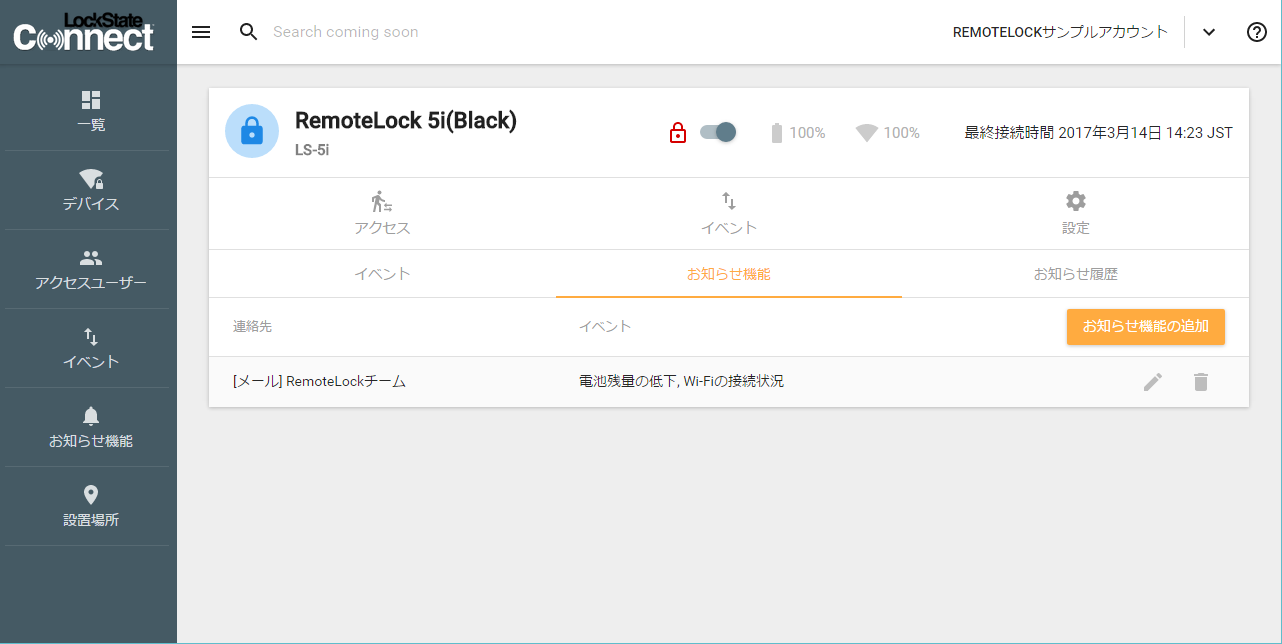Click the blue lock device avatar
Image resolution: width=1282 pixels, height=644 pixels.
(252, 131)
